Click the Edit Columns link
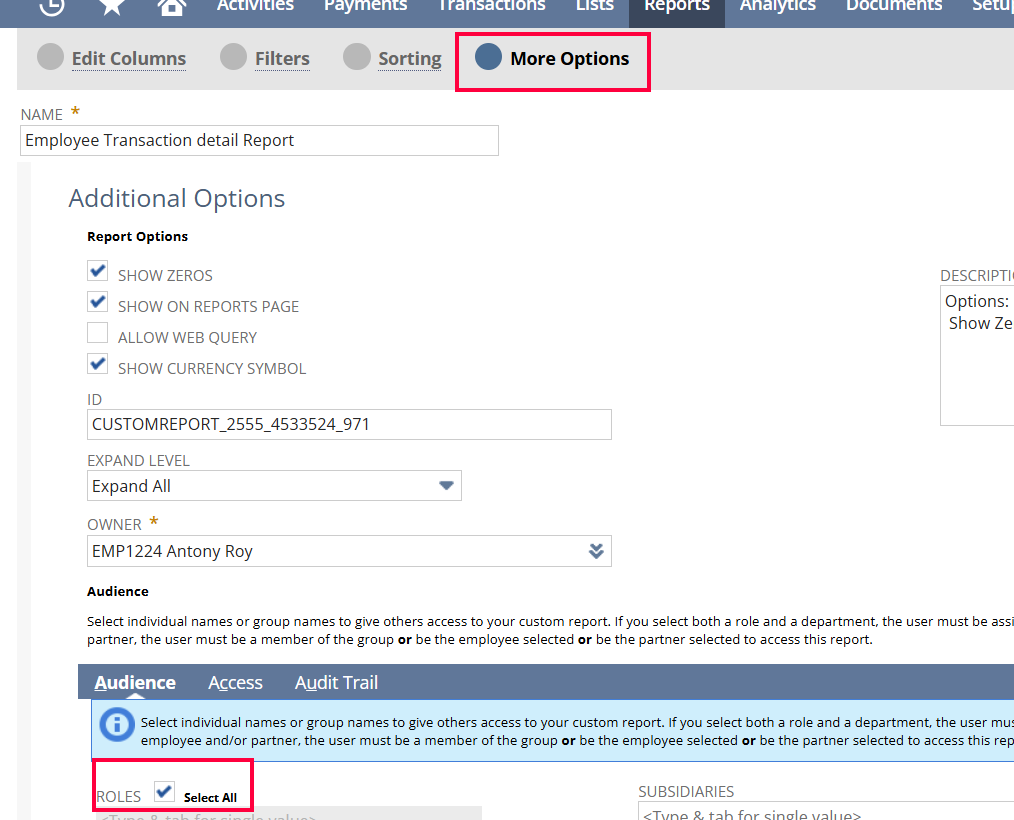This screenshot has width=1014, height=820. pos(128,59)
